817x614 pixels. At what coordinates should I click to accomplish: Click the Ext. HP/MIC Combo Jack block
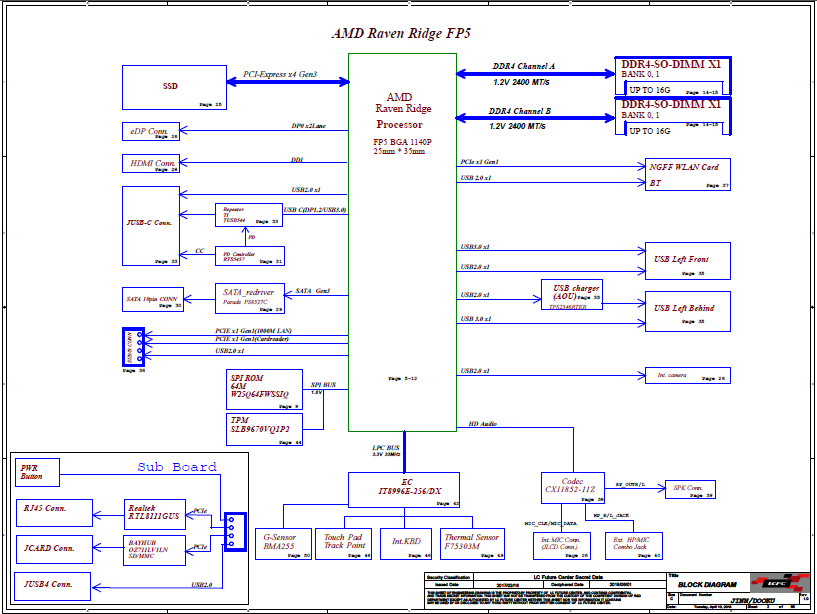tap(634, 546)
